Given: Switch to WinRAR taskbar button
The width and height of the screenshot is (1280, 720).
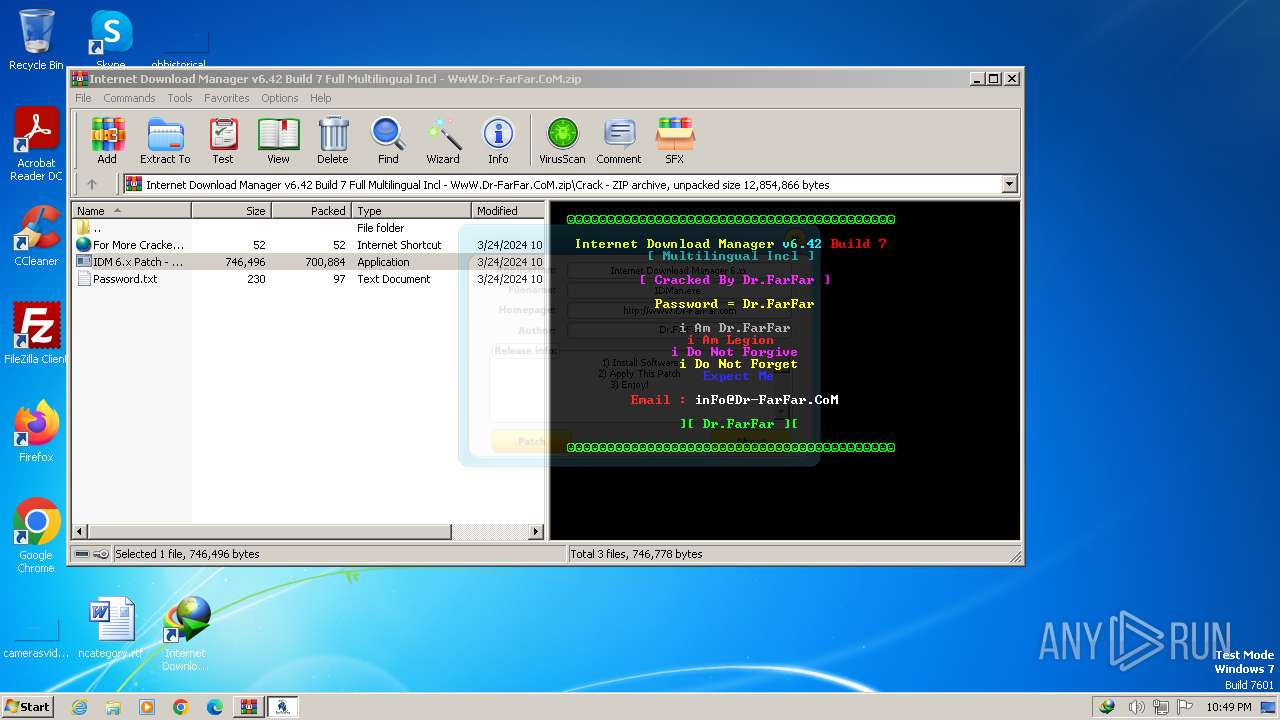Looking at the screenshot, I should coord(249,707).
